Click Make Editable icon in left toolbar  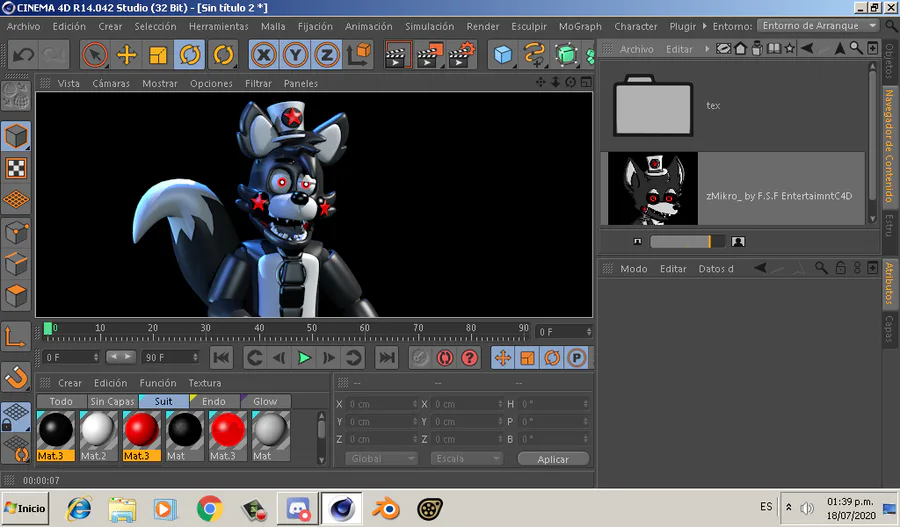[x=15, y=96]
